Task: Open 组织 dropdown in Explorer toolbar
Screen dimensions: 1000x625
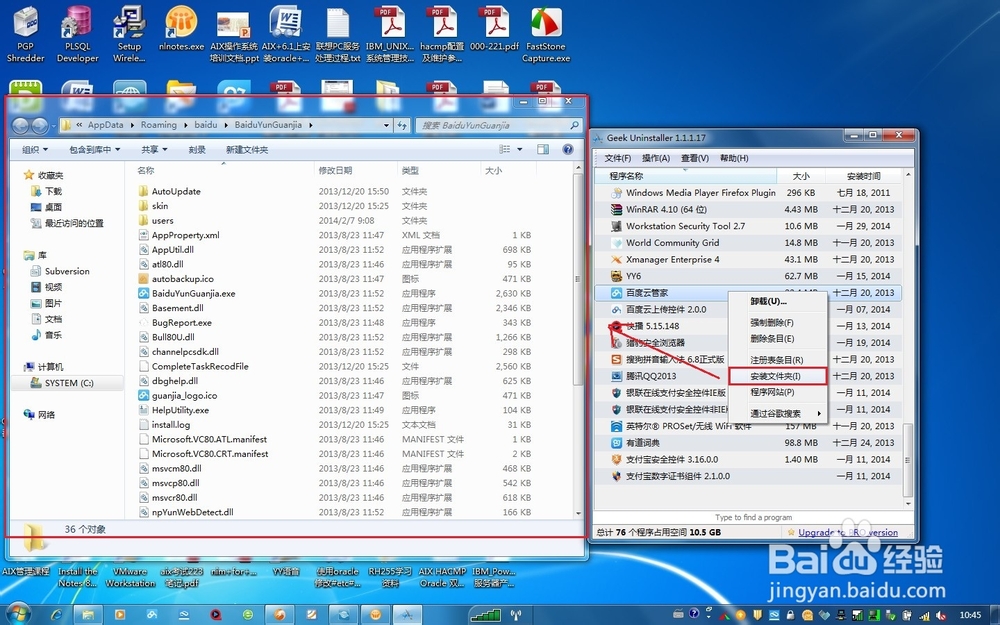Action: pyautogui.click(x=34, y=149)
